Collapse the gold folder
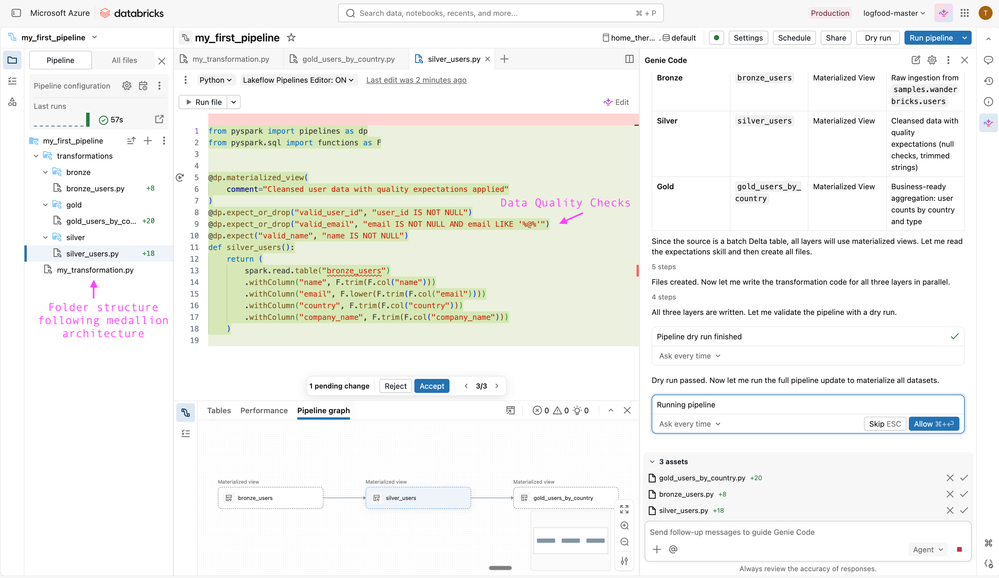This screenshot has width=999, height=578. pyautogui.click(x=45, y=205)
